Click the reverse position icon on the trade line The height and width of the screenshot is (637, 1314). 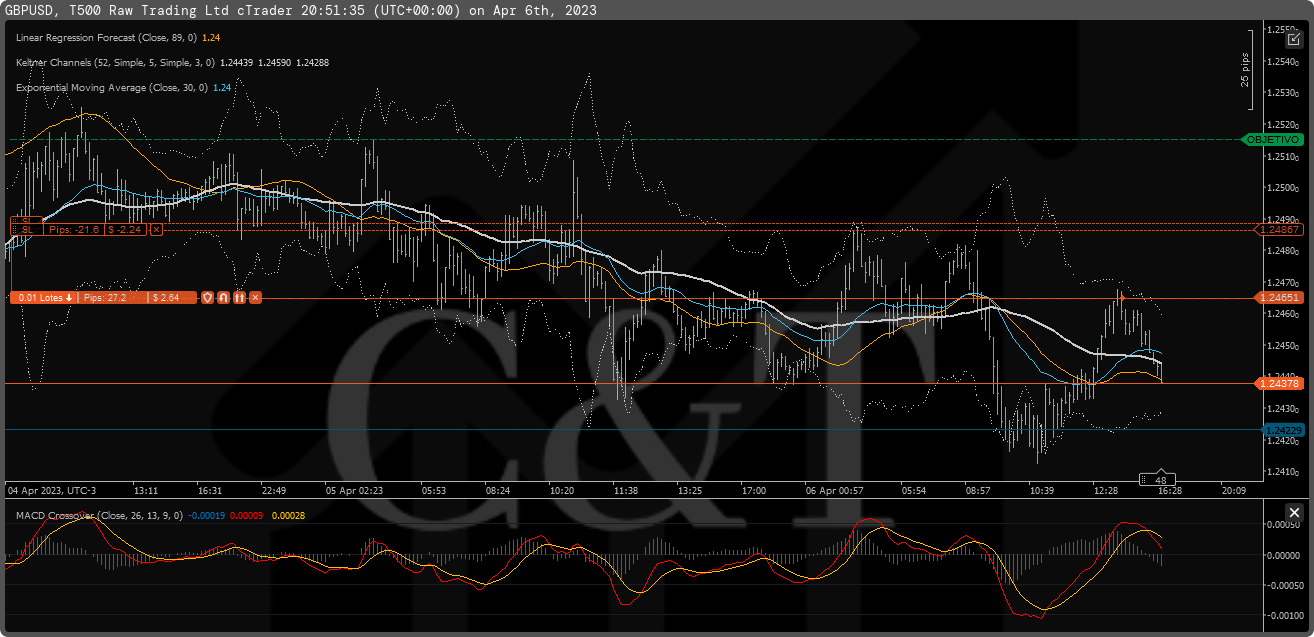point(223,297)
